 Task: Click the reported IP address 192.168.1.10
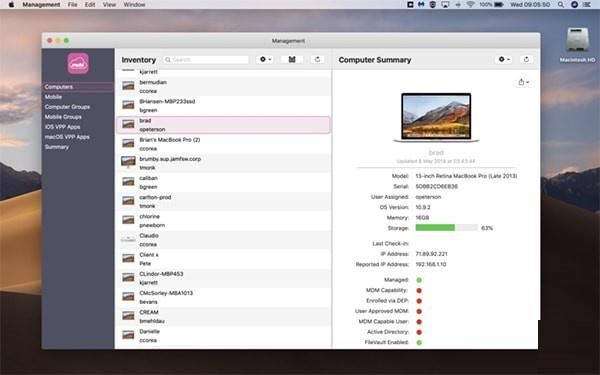[x=431, y=264]
